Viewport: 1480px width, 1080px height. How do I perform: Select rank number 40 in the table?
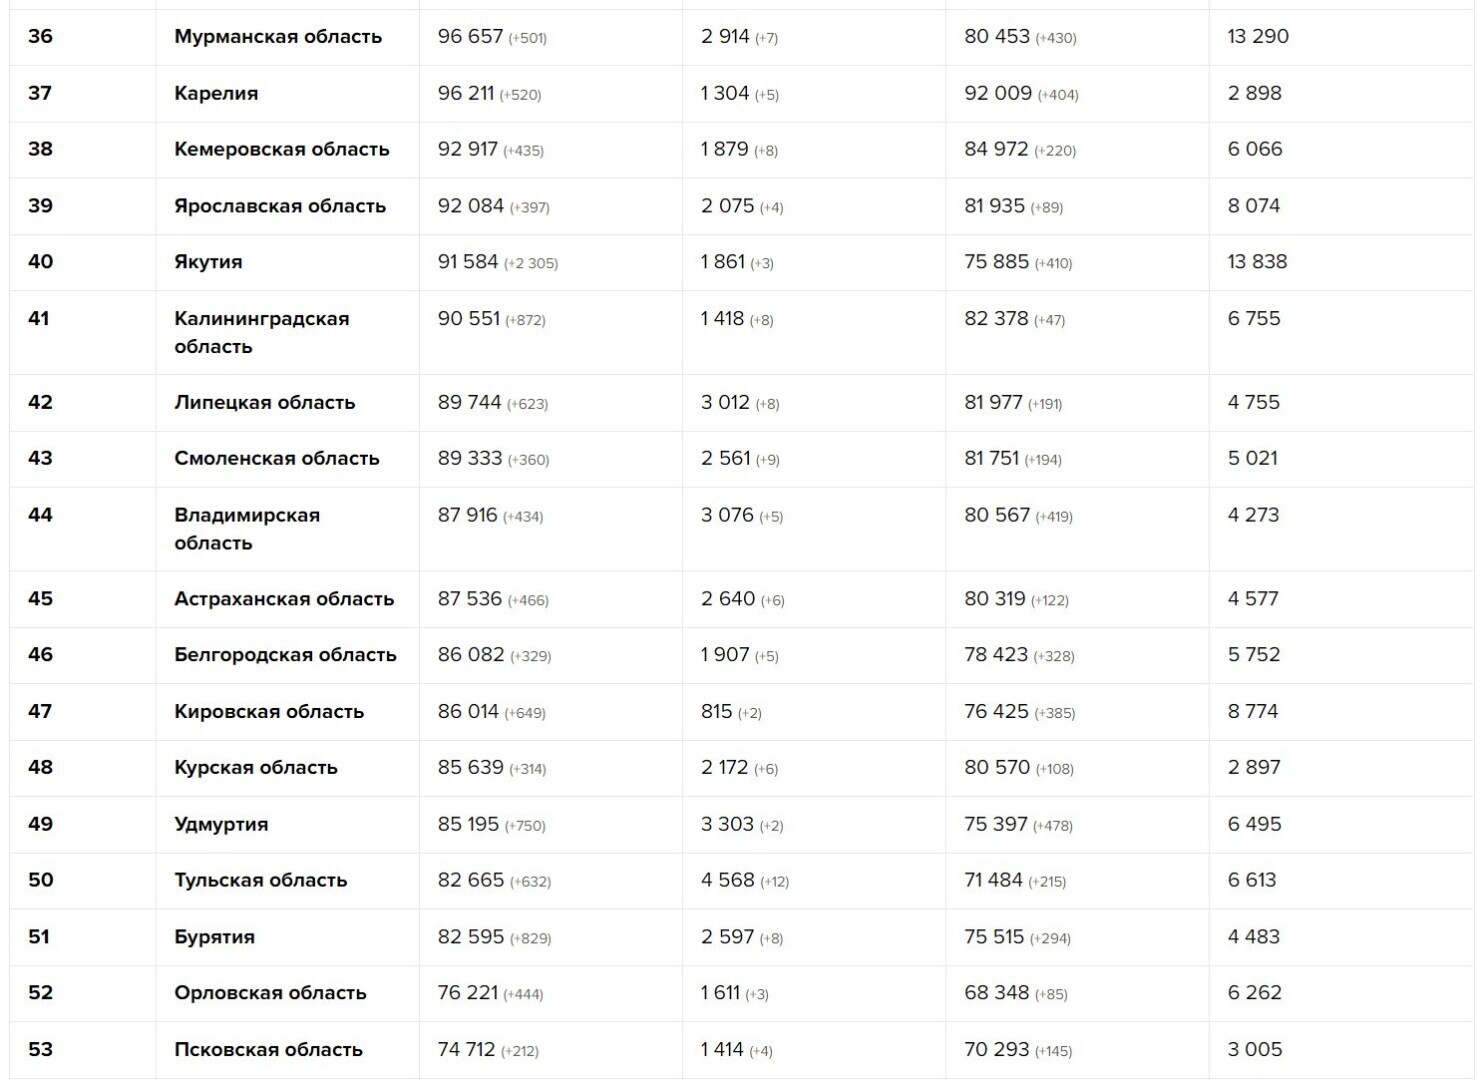click(x=41, y=262)
